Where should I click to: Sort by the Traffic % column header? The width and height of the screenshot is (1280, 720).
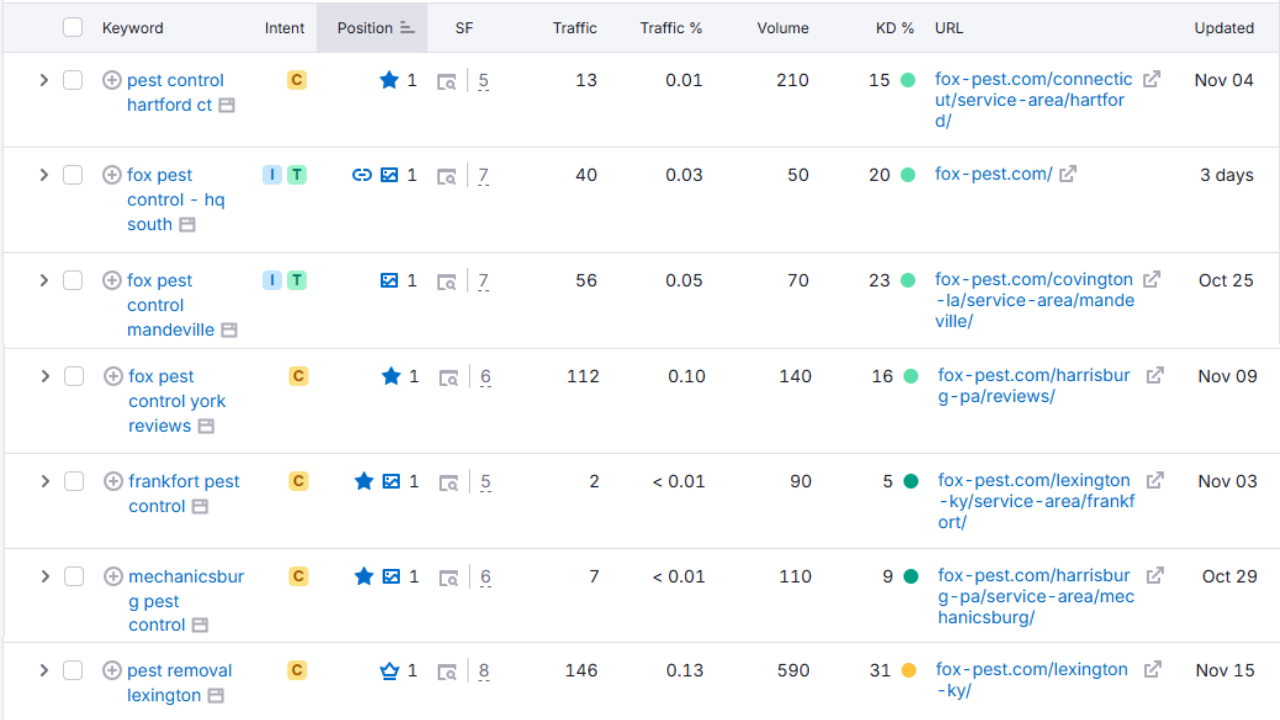coord(671,28)
